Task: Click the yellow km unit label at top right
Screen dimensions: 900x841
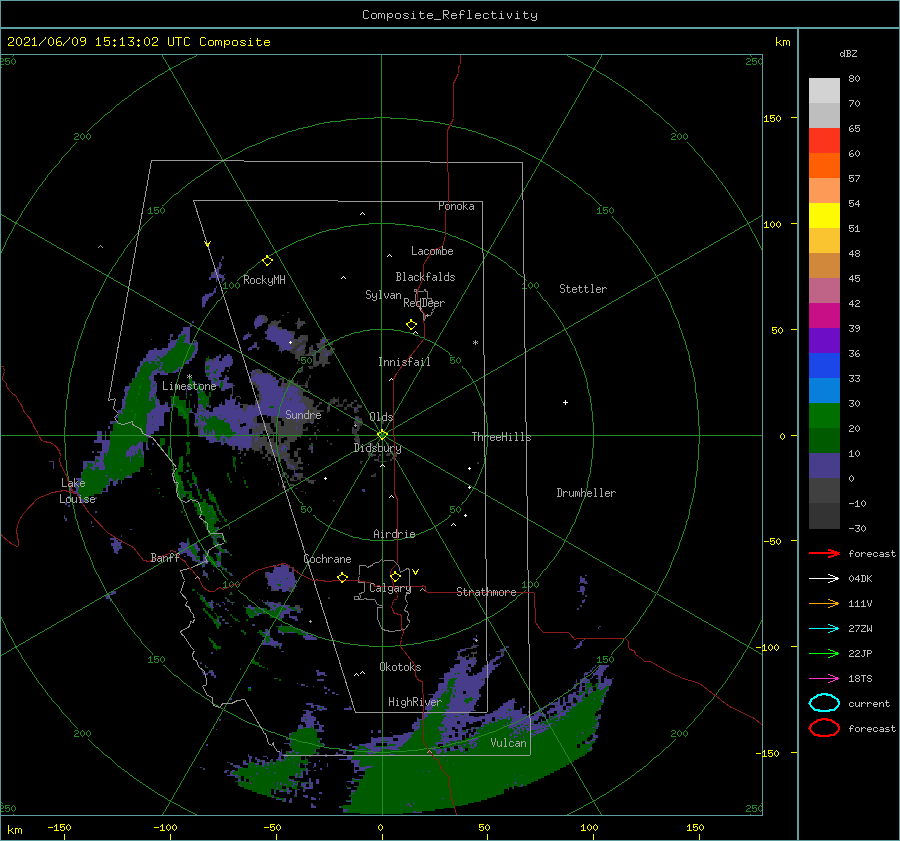Action: pyautogui.click(x=782, y=42)
